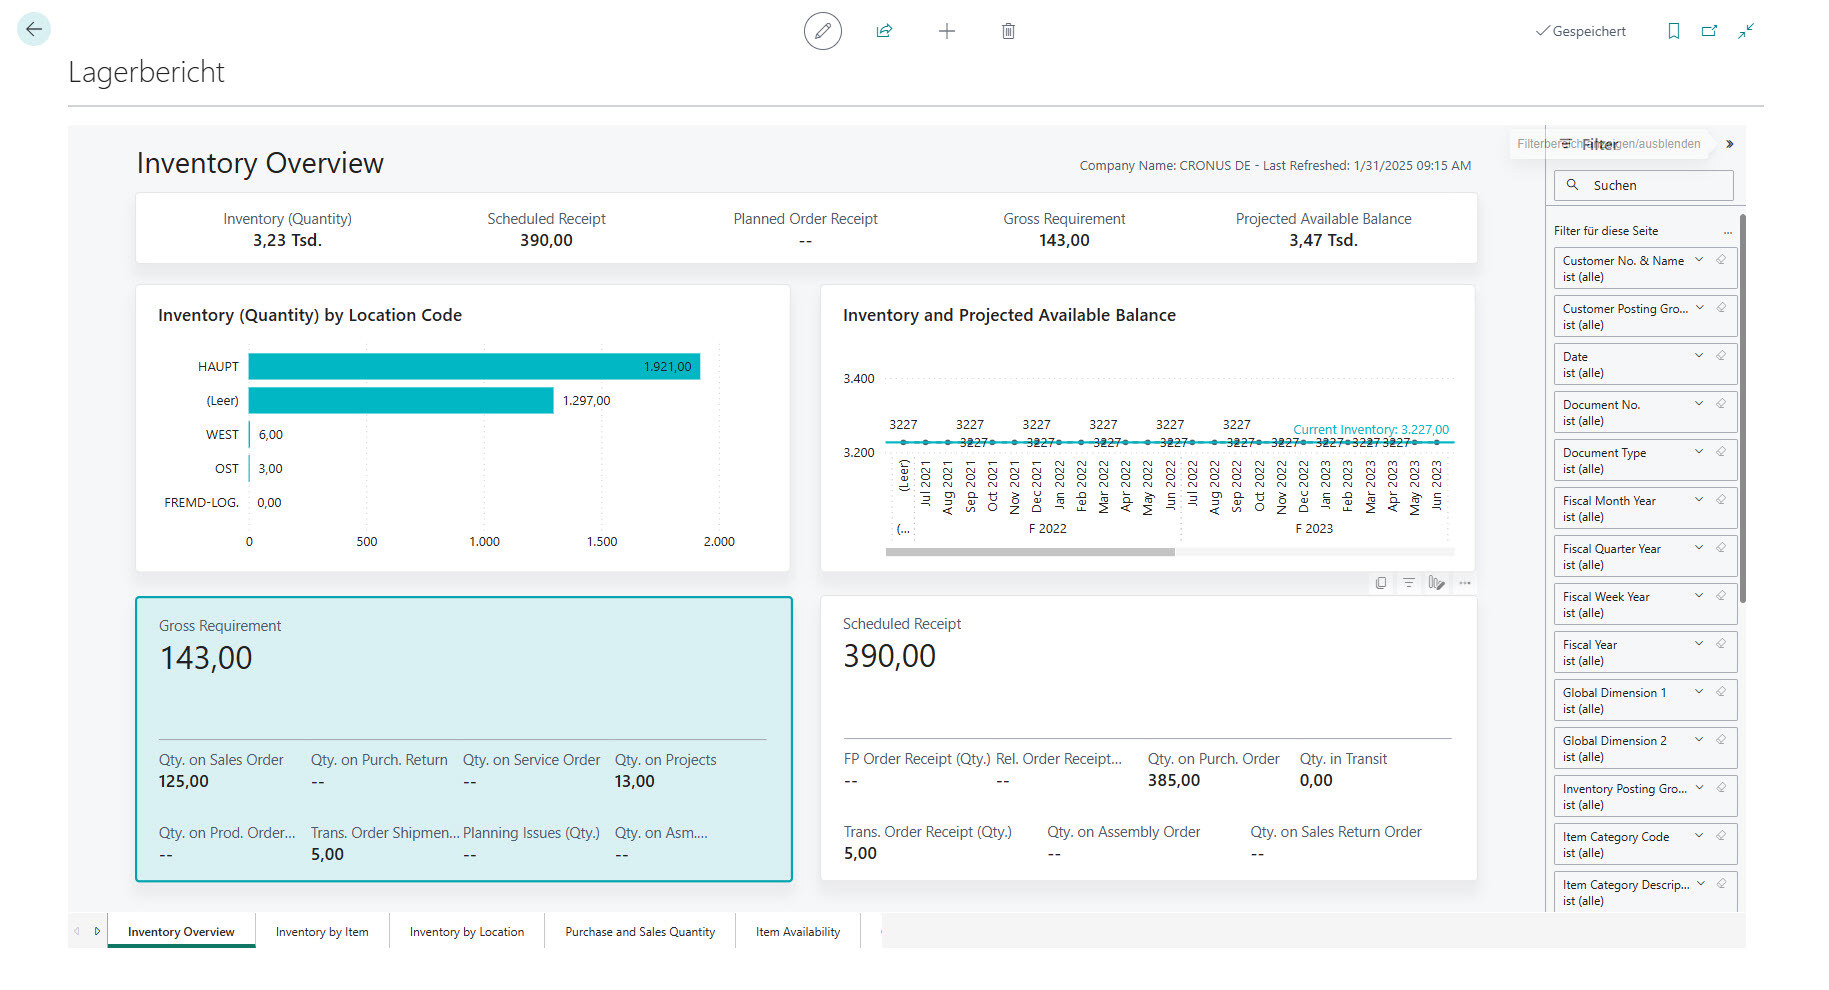
Task: Expand the Fiscal Month Year filter
Action: pos(1699,500)
